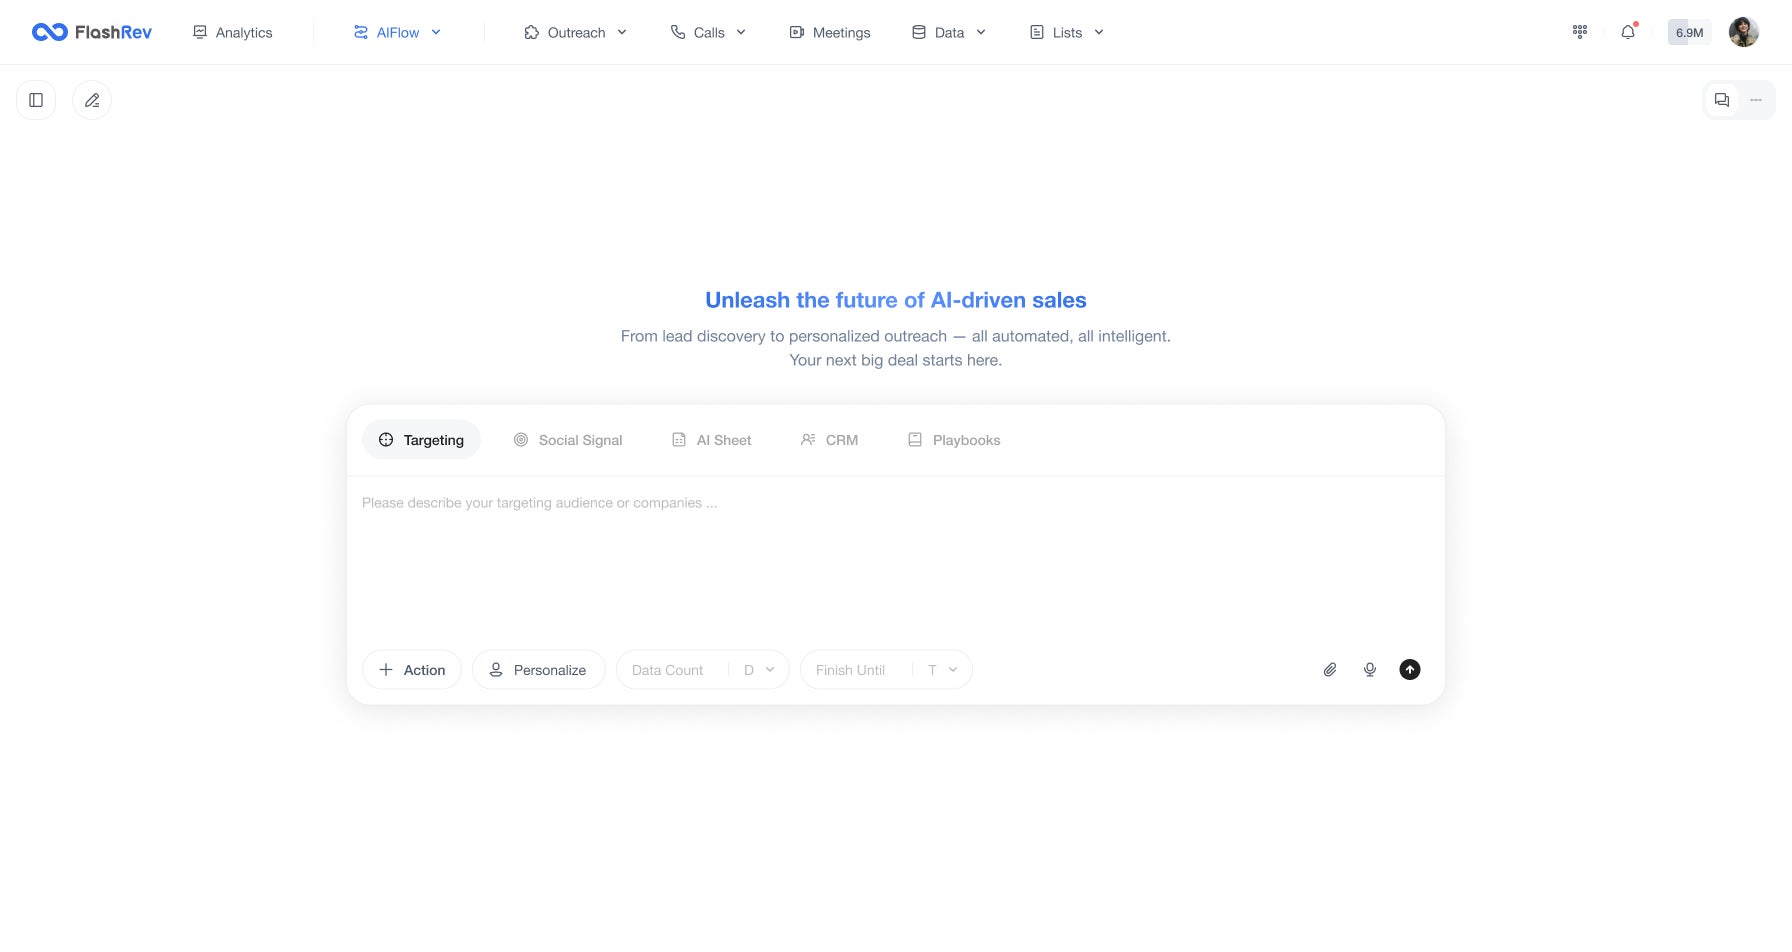Open the apps grid icon
Image resolution: width=1792 pixels, height=952 pixels.
point(1580,32)
